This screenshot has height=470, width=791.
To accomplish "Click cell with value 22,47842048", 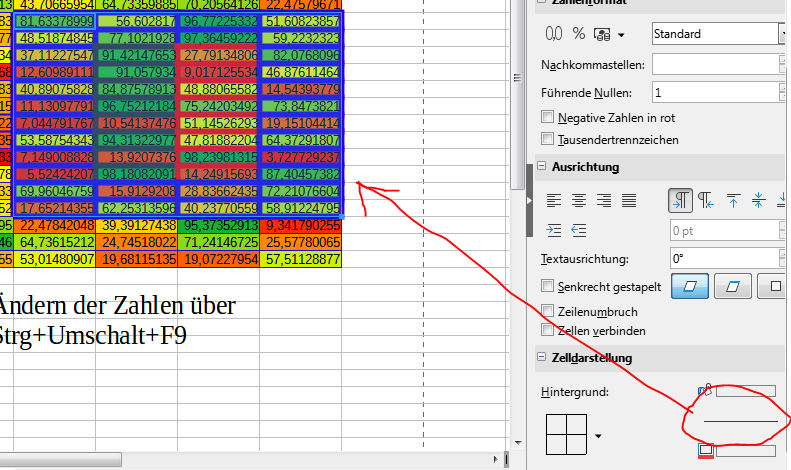I will (x=54, y=225).
